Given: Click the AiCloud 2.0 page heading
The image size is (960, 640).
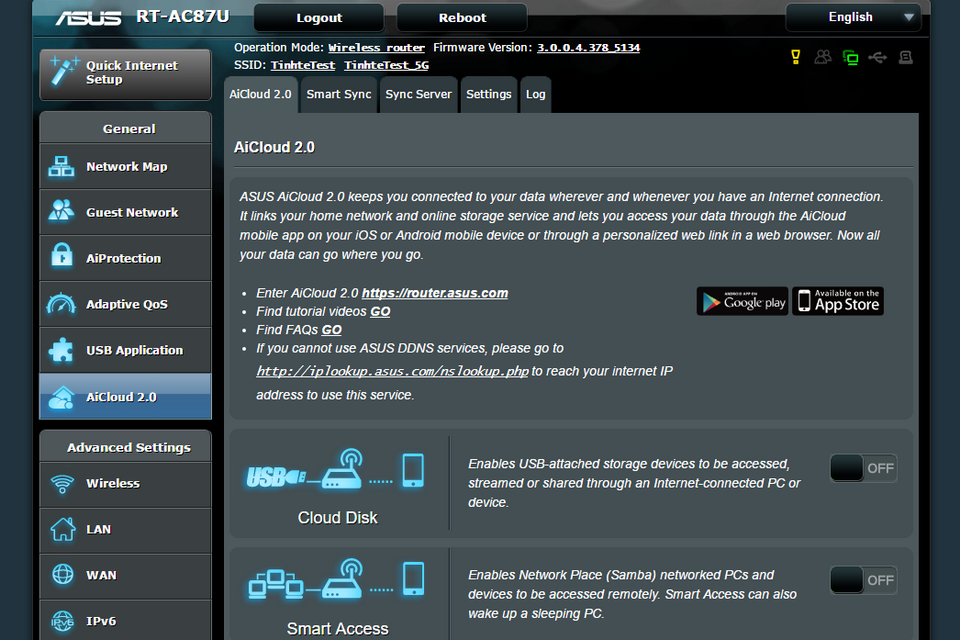Looking at the screenshot, I should point(274,148).
